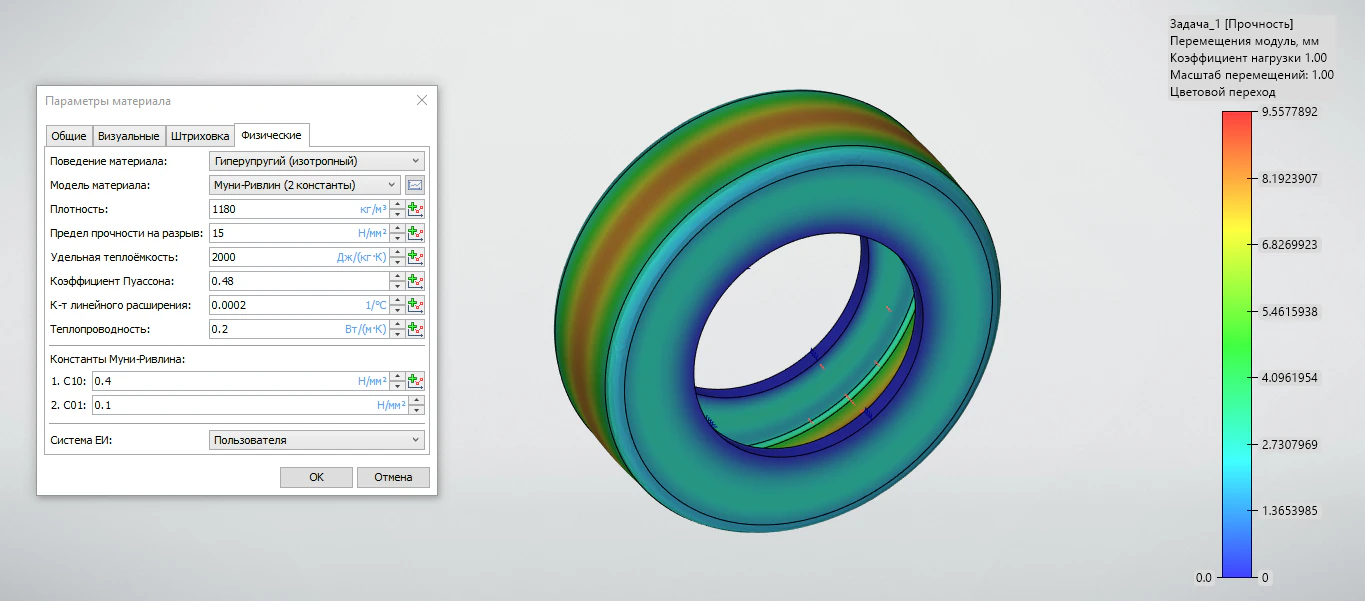1365x601 pixels.
Task: Expand the Система ЕИ dropdown
Action: (316, 440)
